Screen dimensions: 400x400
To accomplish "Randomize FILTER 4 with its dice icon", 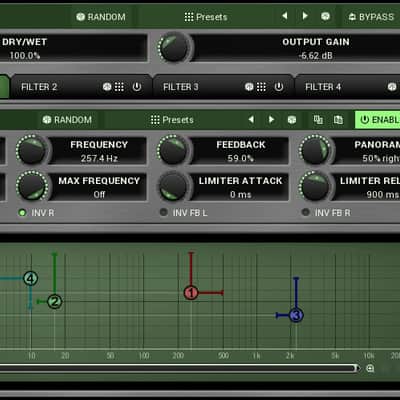I will tap(392, 87).
